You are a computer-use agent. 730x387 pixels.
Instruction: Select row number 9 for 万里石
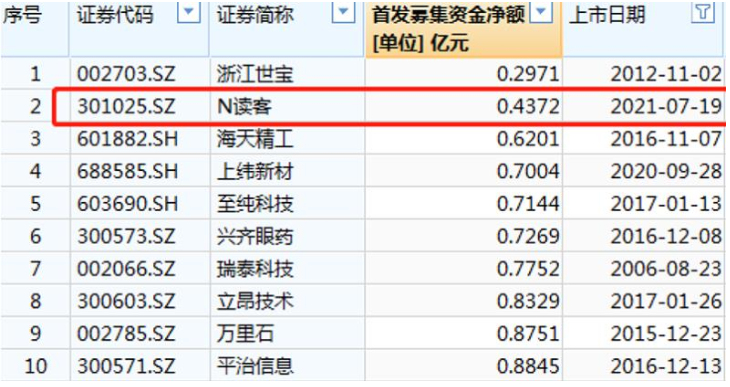36,333
